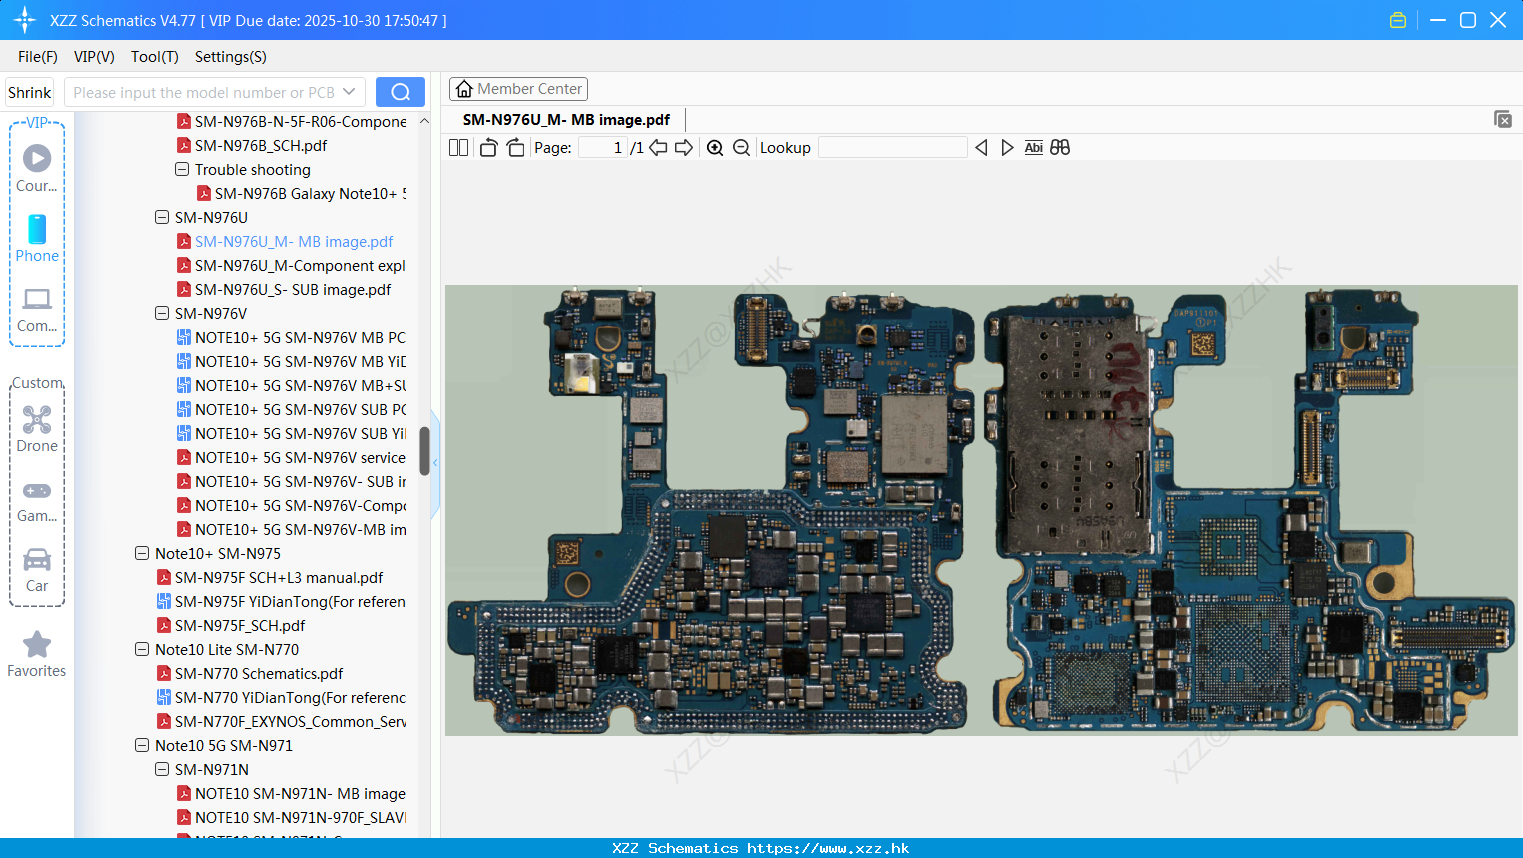Click the page number field
The height and width of the screenshot is (858, 1523).
tap(603, 148)
